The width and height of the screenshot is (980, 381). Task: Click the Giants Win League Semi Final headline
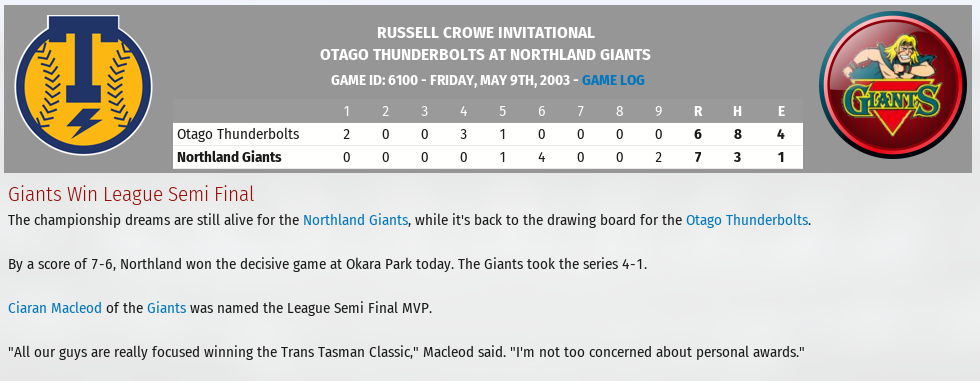click(131, 195)
